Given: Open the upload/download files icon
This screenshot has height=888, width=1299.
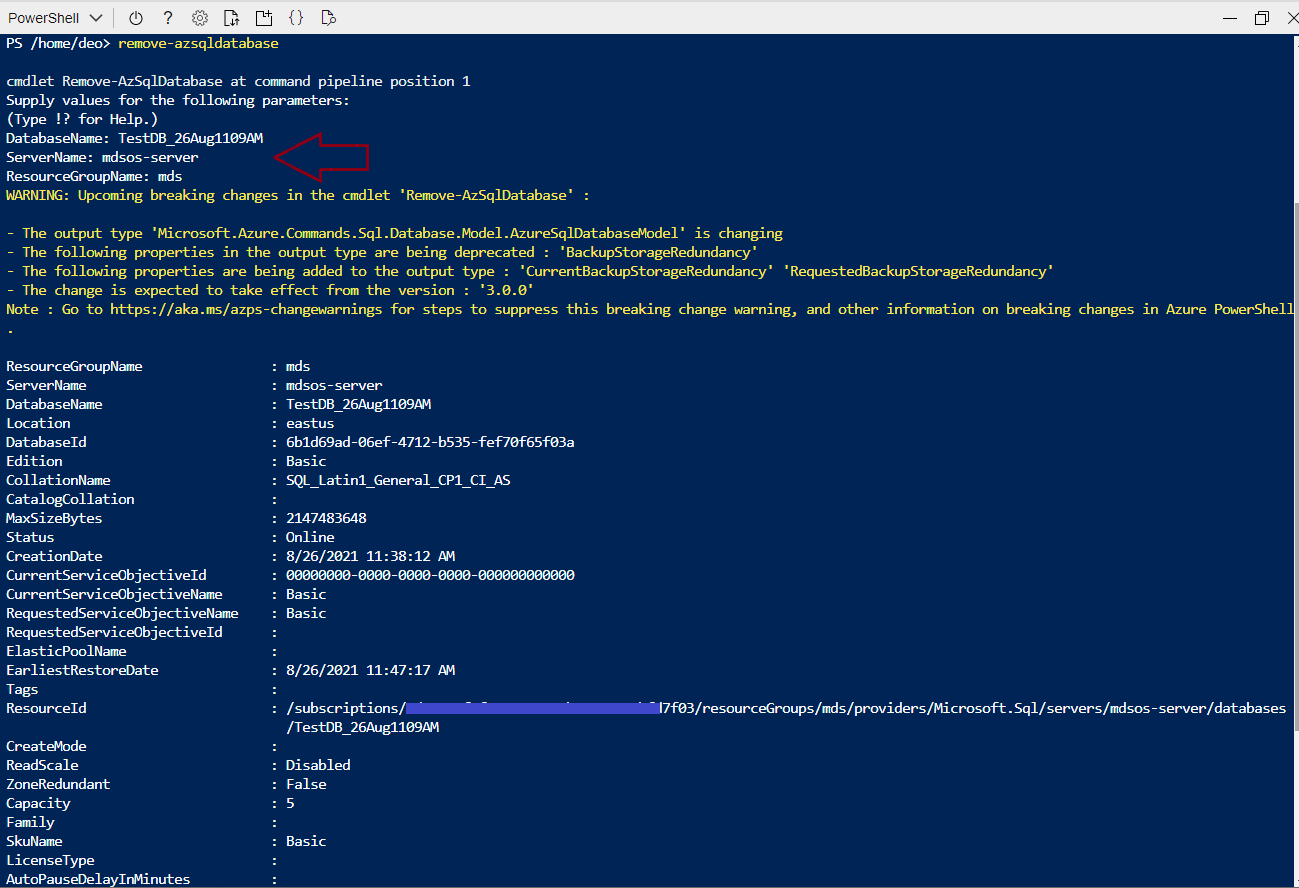Looking at the screenshot, I should 232,17.
